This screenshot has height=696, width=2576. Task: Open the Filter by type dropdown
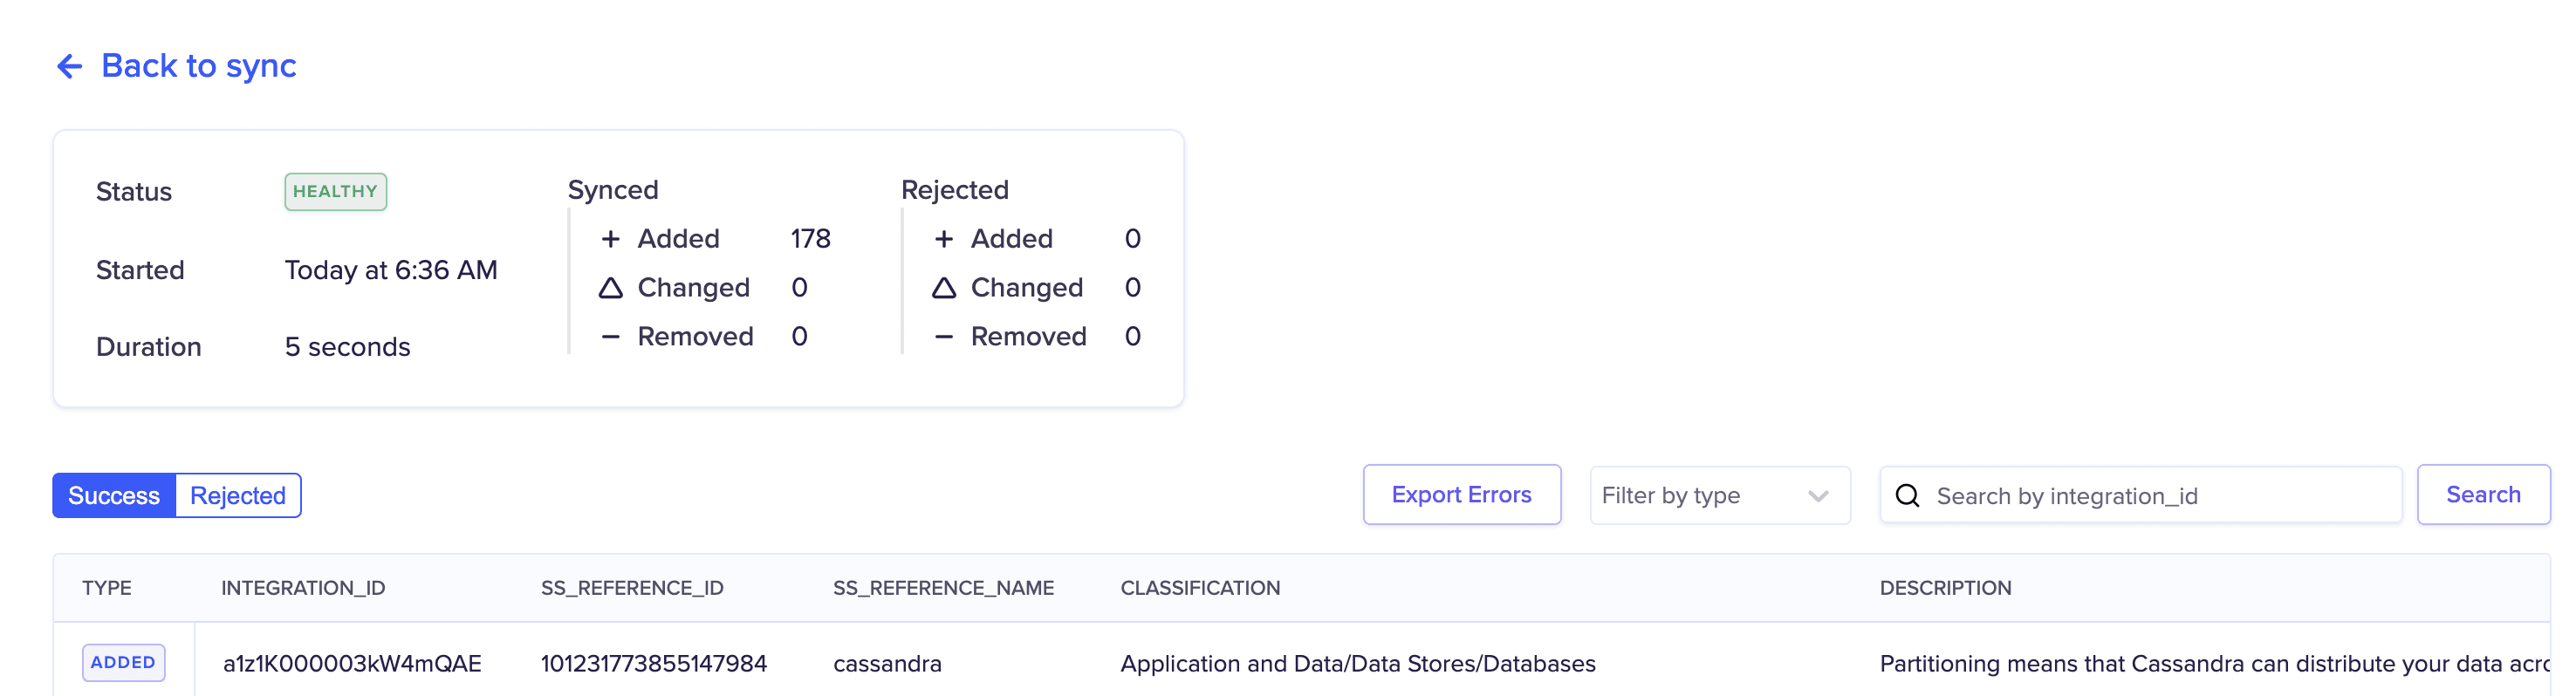pyautogui.click(x=1700, y=496)
